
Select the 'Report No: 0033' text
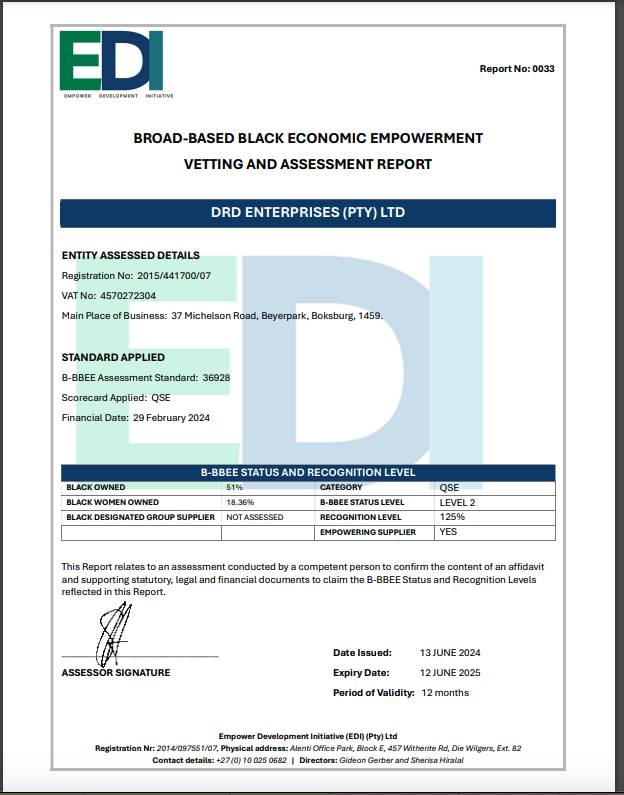coord(517,69)
